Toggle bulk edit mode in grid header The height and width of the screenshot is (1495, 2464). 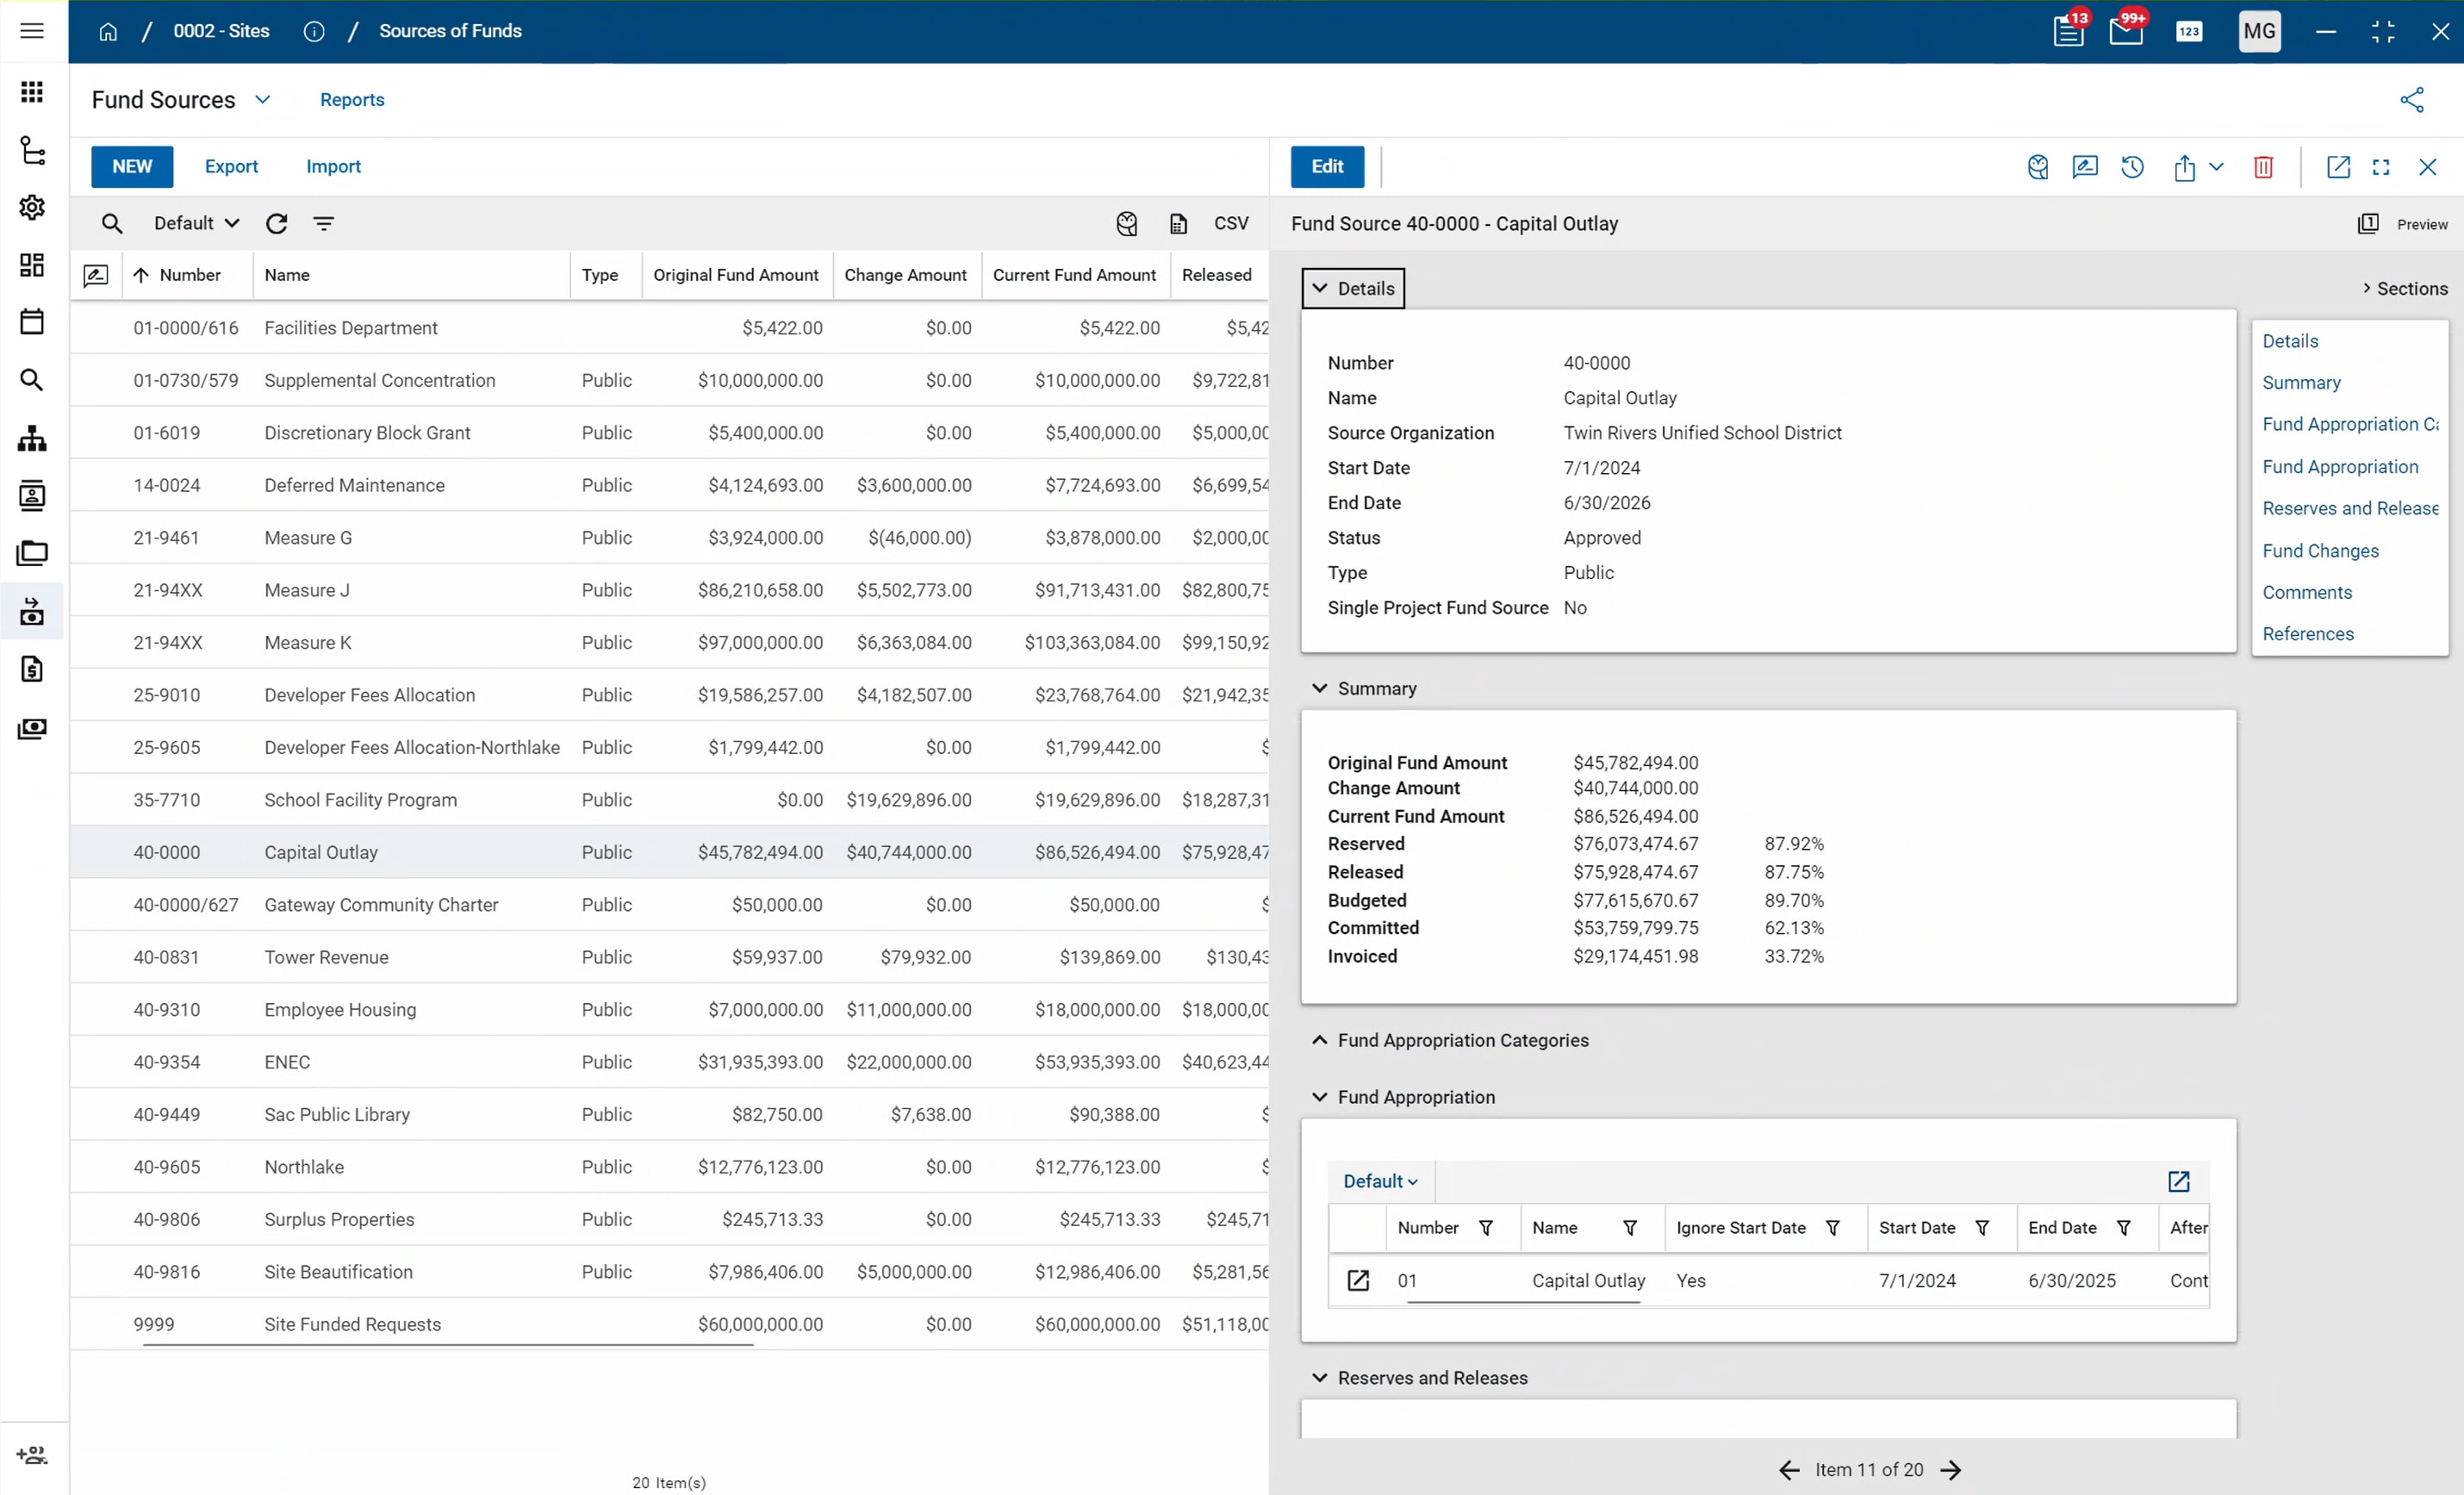pos(96,275)
